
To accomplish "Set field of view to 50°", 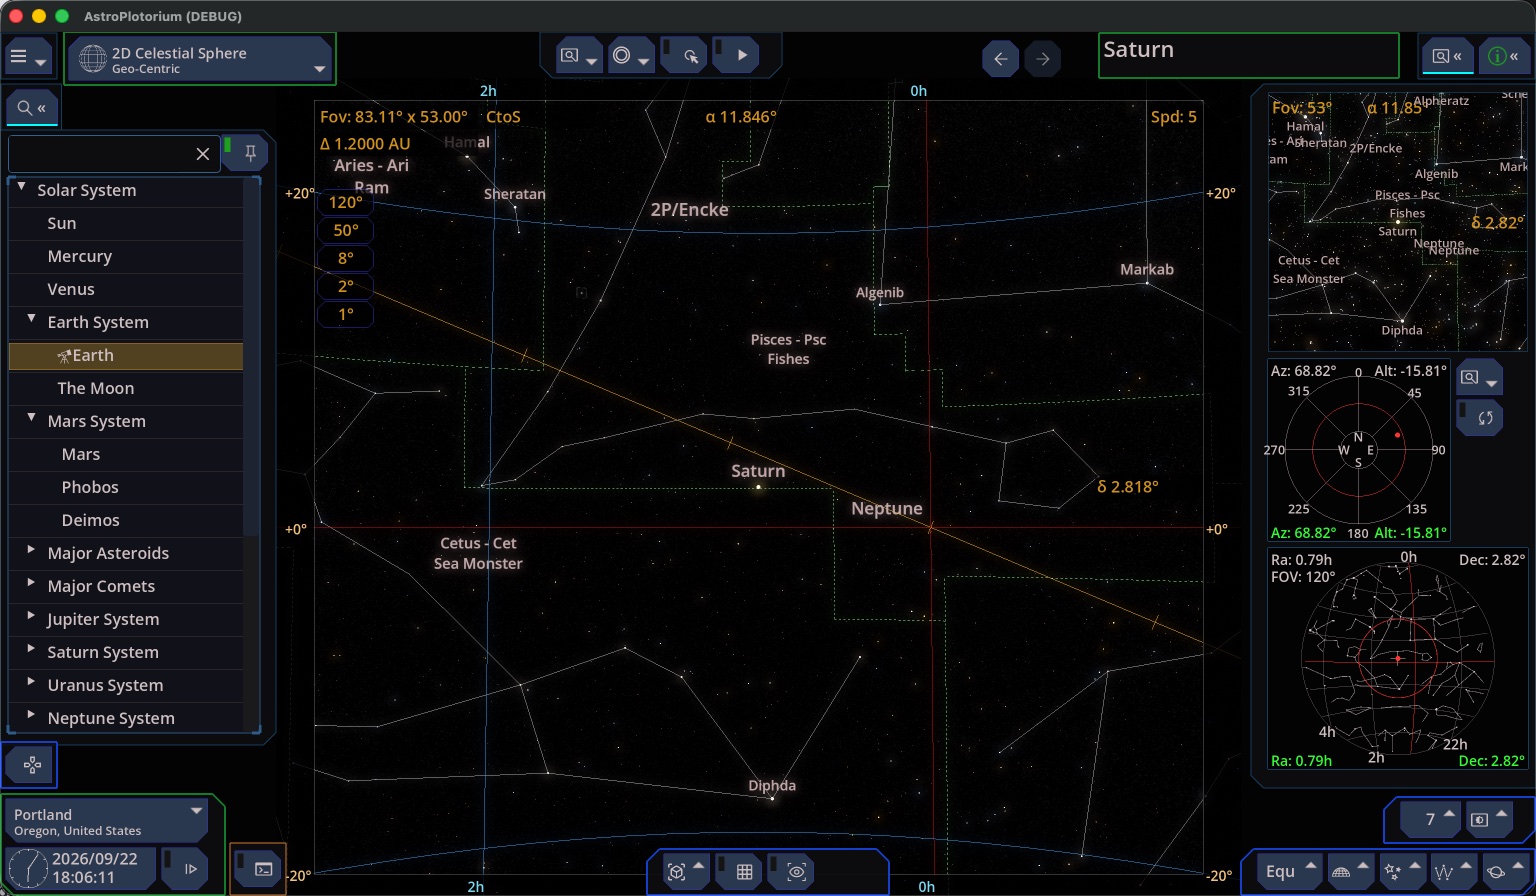I will pos(345,230).
